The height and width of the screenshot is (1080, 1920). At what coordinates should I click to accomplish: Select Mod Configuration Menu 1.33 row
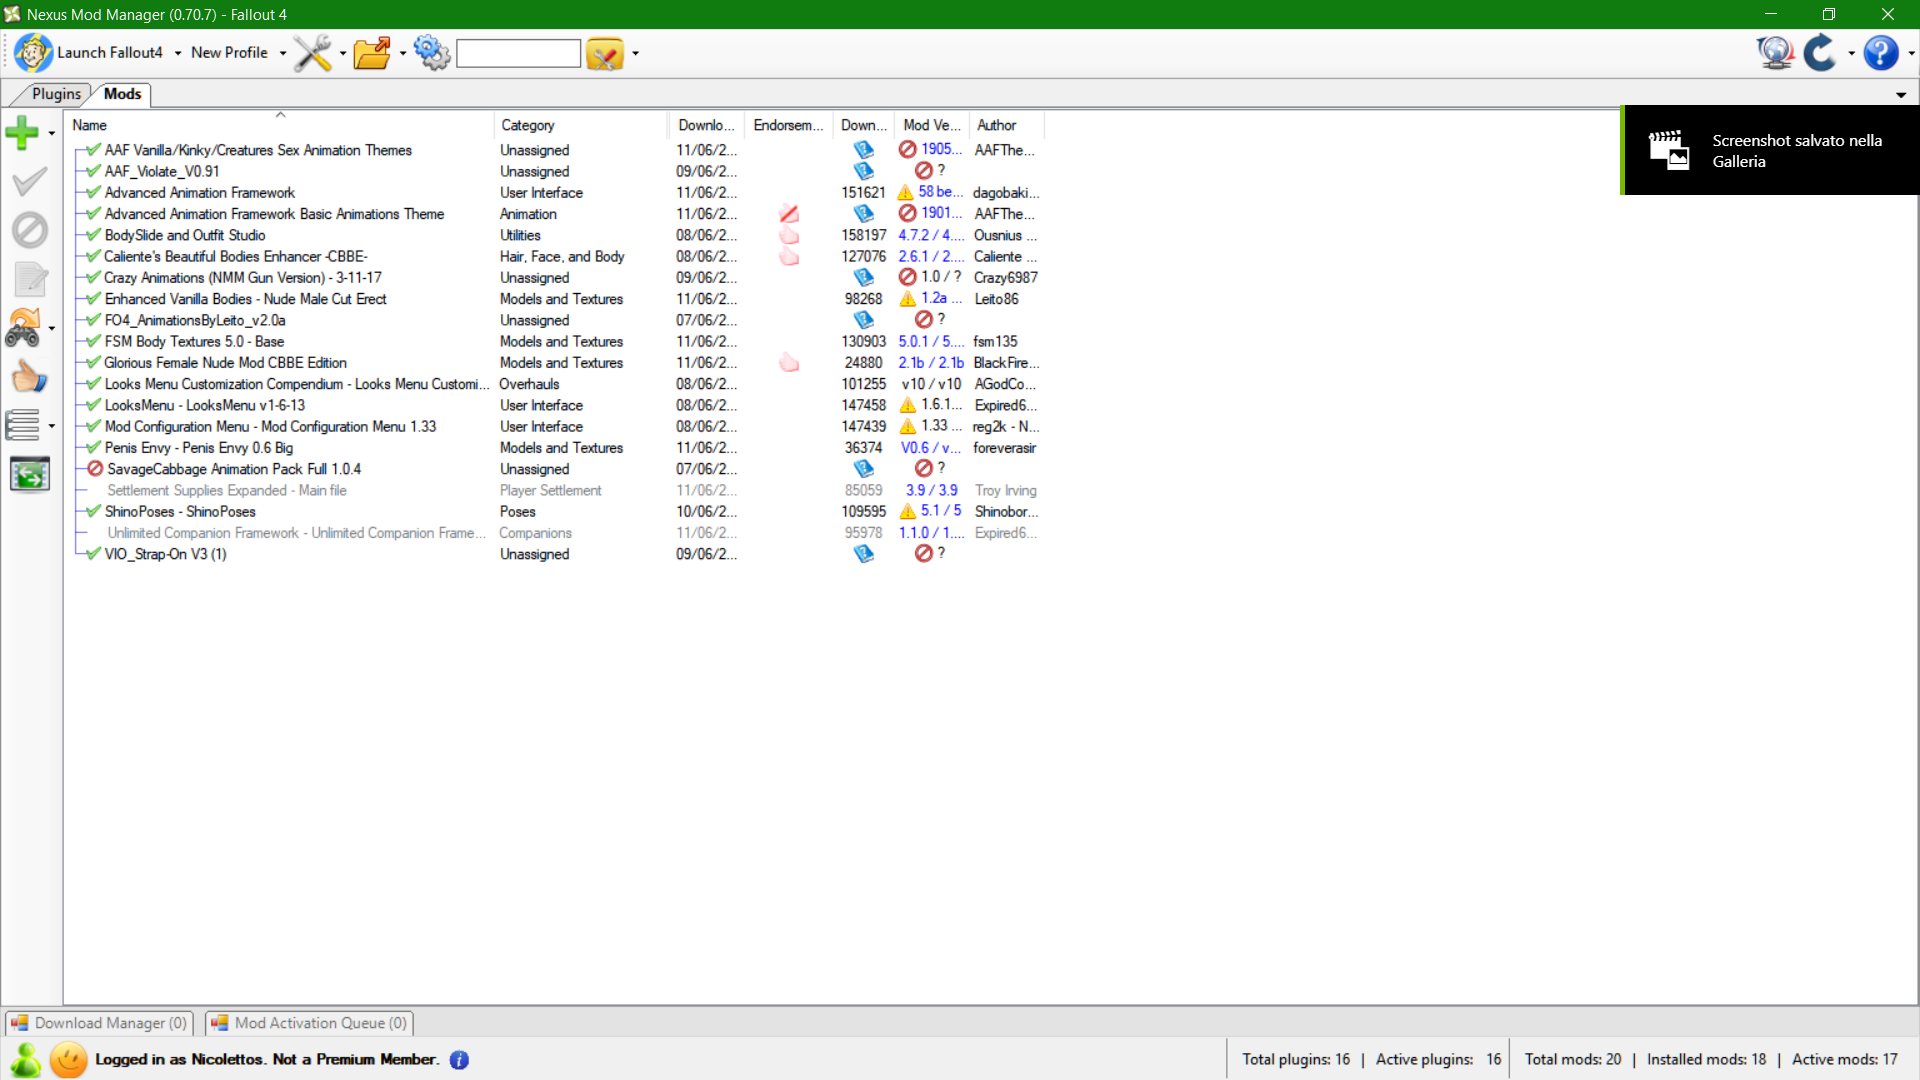point(555,427)
